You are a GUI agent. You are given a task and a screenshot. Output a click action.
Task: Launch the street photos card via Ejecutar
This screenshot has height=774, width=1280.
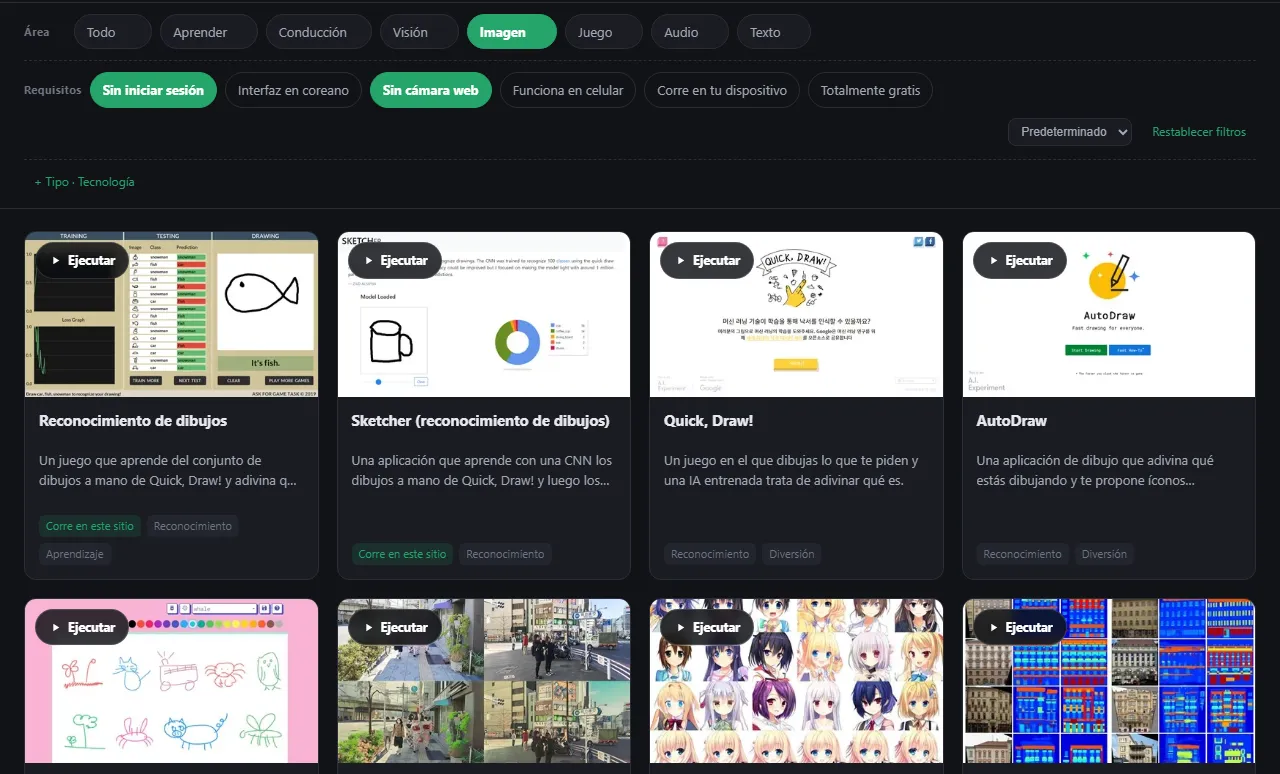pyautogui.click(x=395, y=627)
